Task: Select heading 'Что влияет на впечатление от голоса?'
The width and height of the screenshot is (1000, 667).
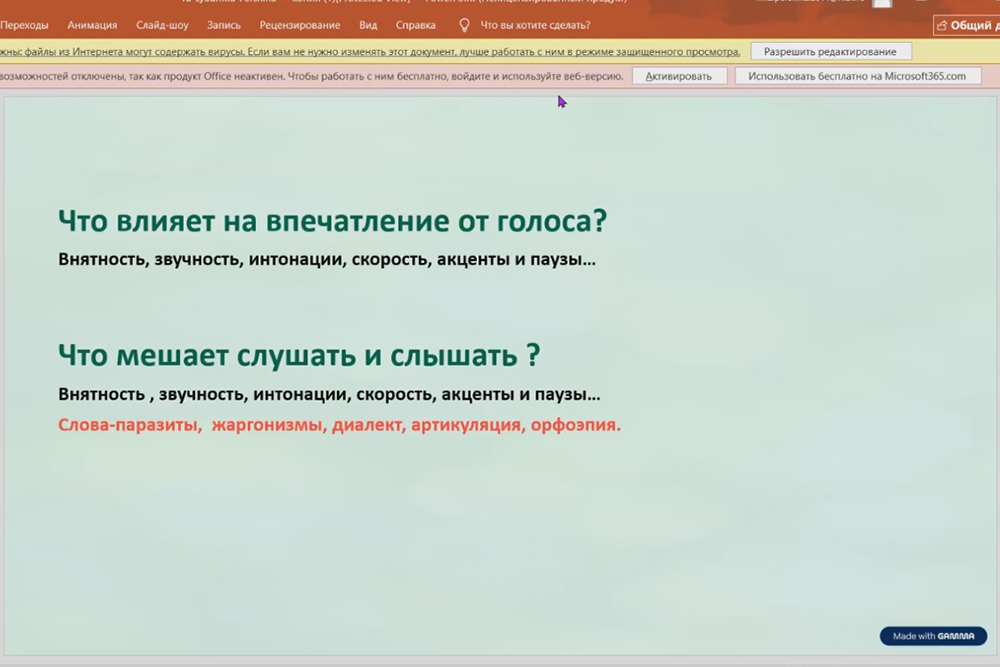Action: pos(332,220)
